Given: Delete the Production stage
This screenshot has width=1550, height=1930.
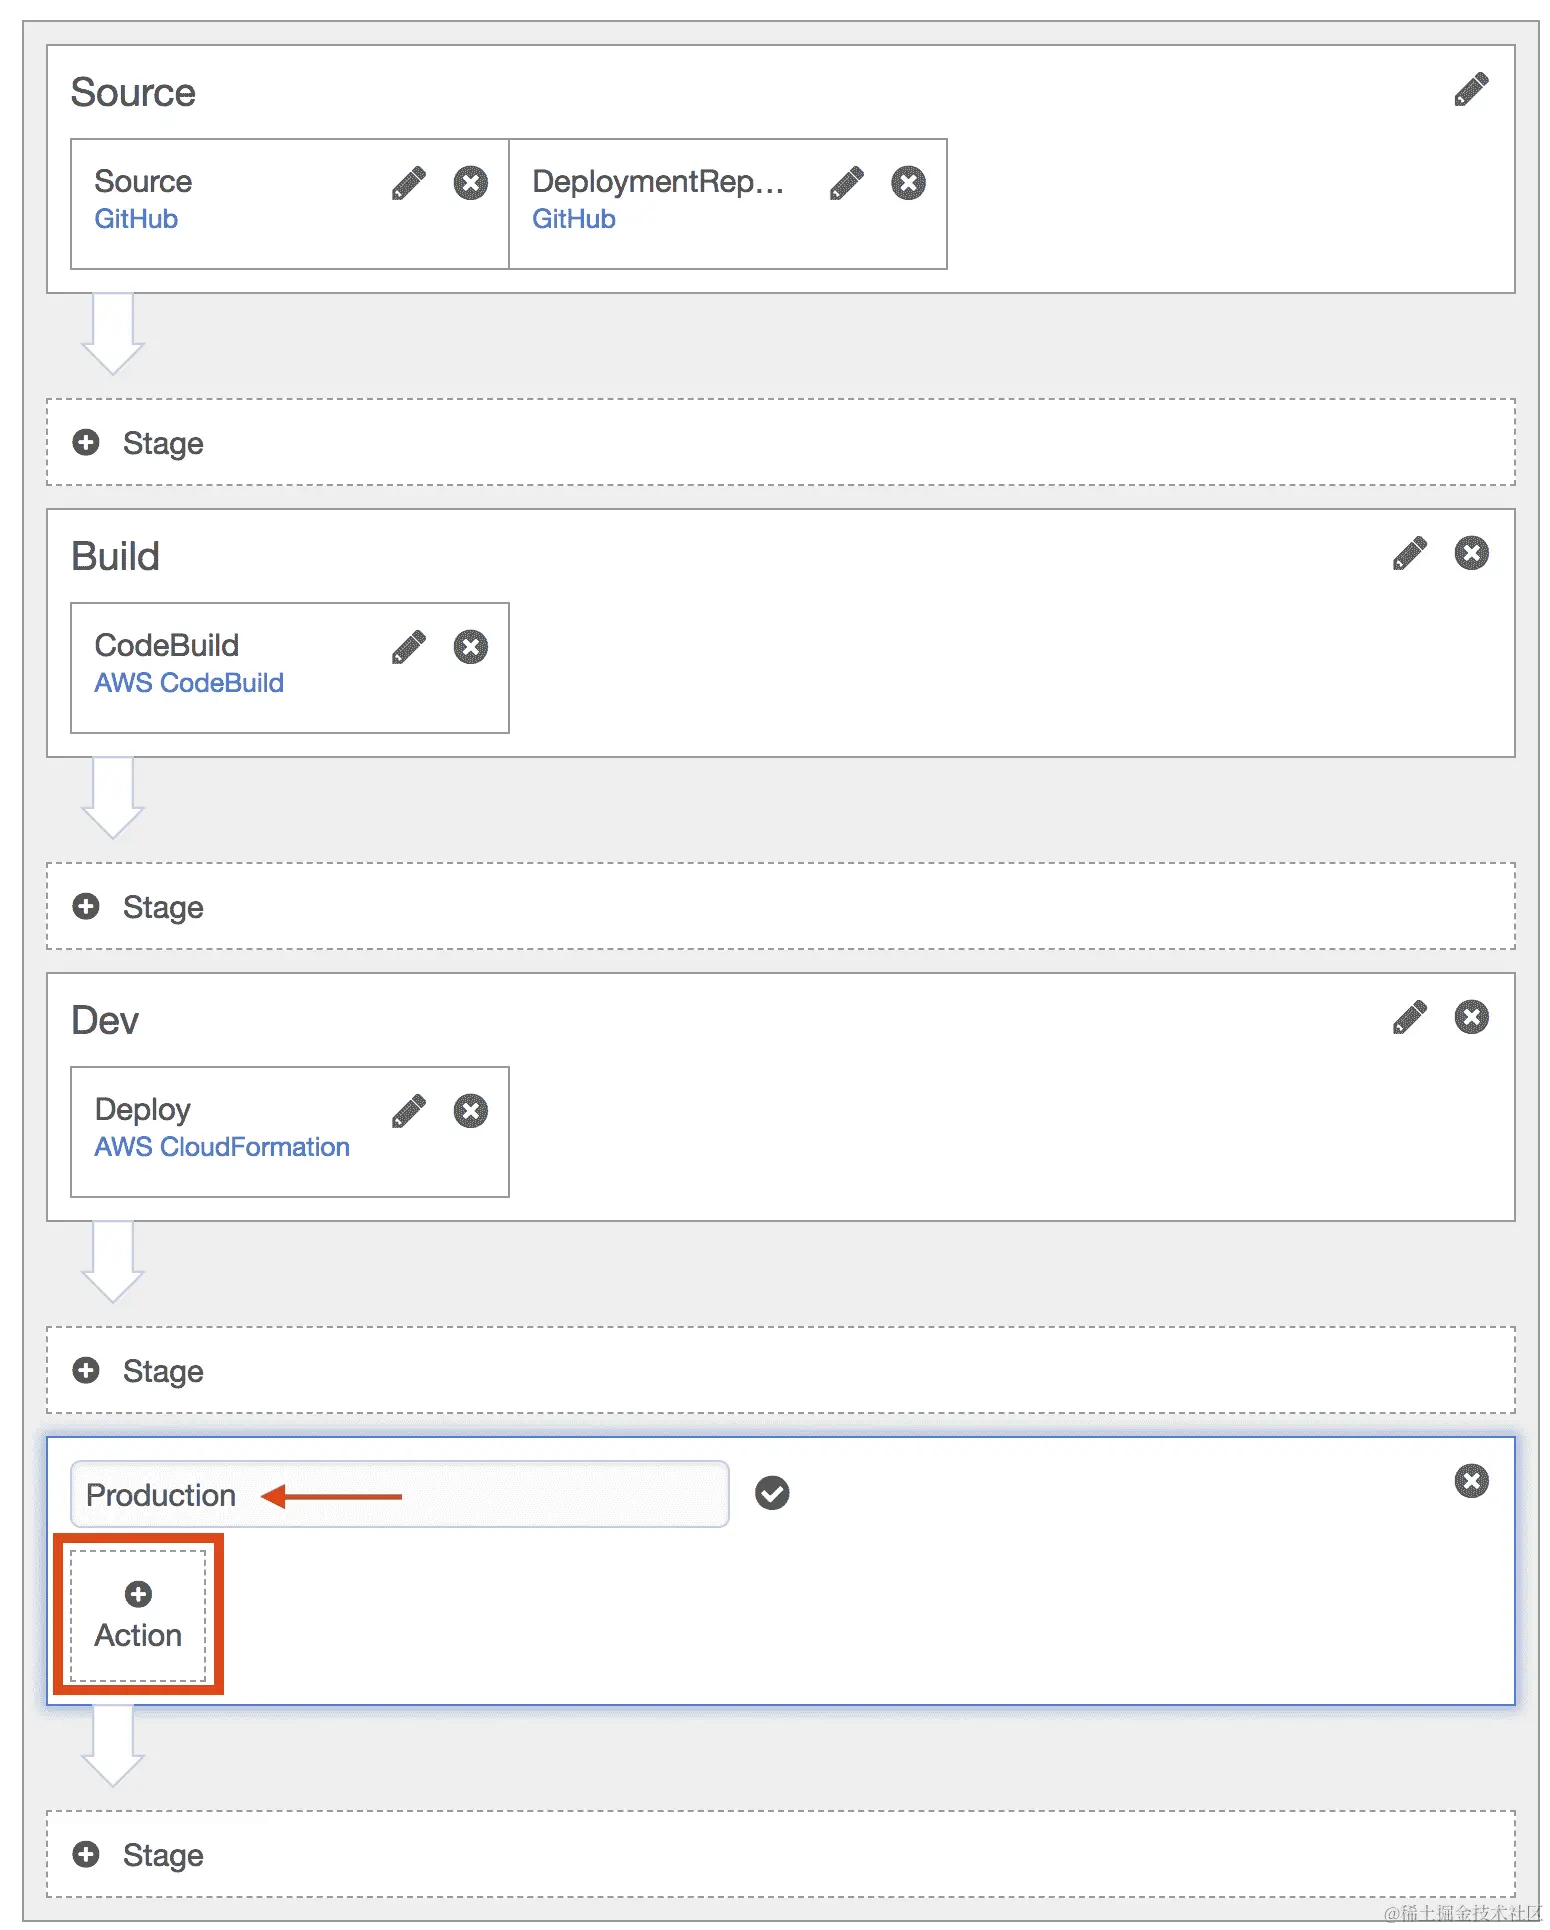Looking at the screenshot, I should [x=1472, y=1481].
